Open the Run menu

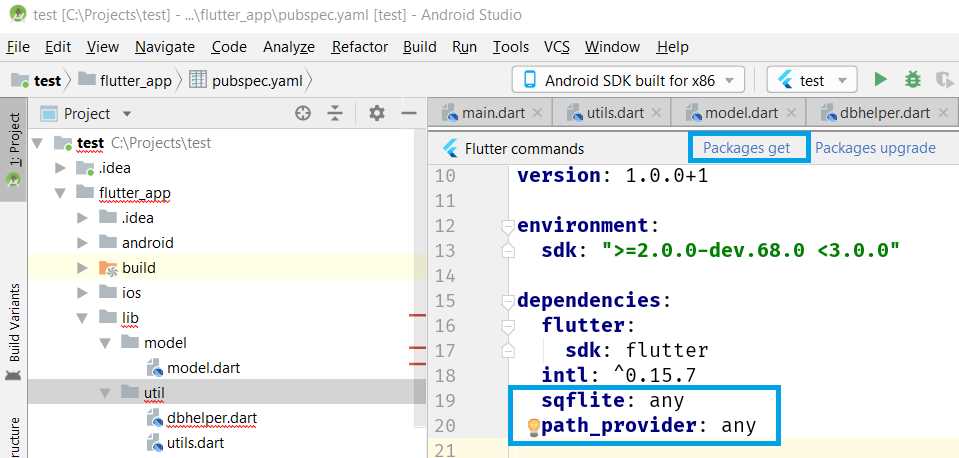[x=465, y=47]
